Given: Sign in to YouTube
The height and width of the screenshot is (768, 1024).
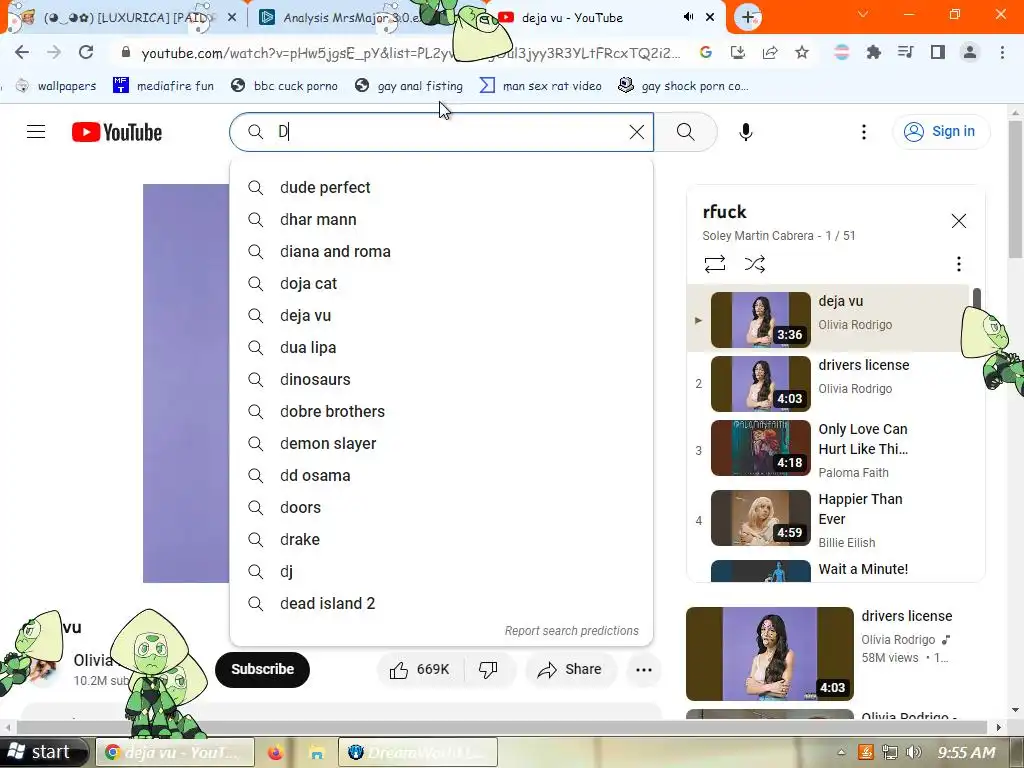Looking at the screenshot, I should (941, 132).
